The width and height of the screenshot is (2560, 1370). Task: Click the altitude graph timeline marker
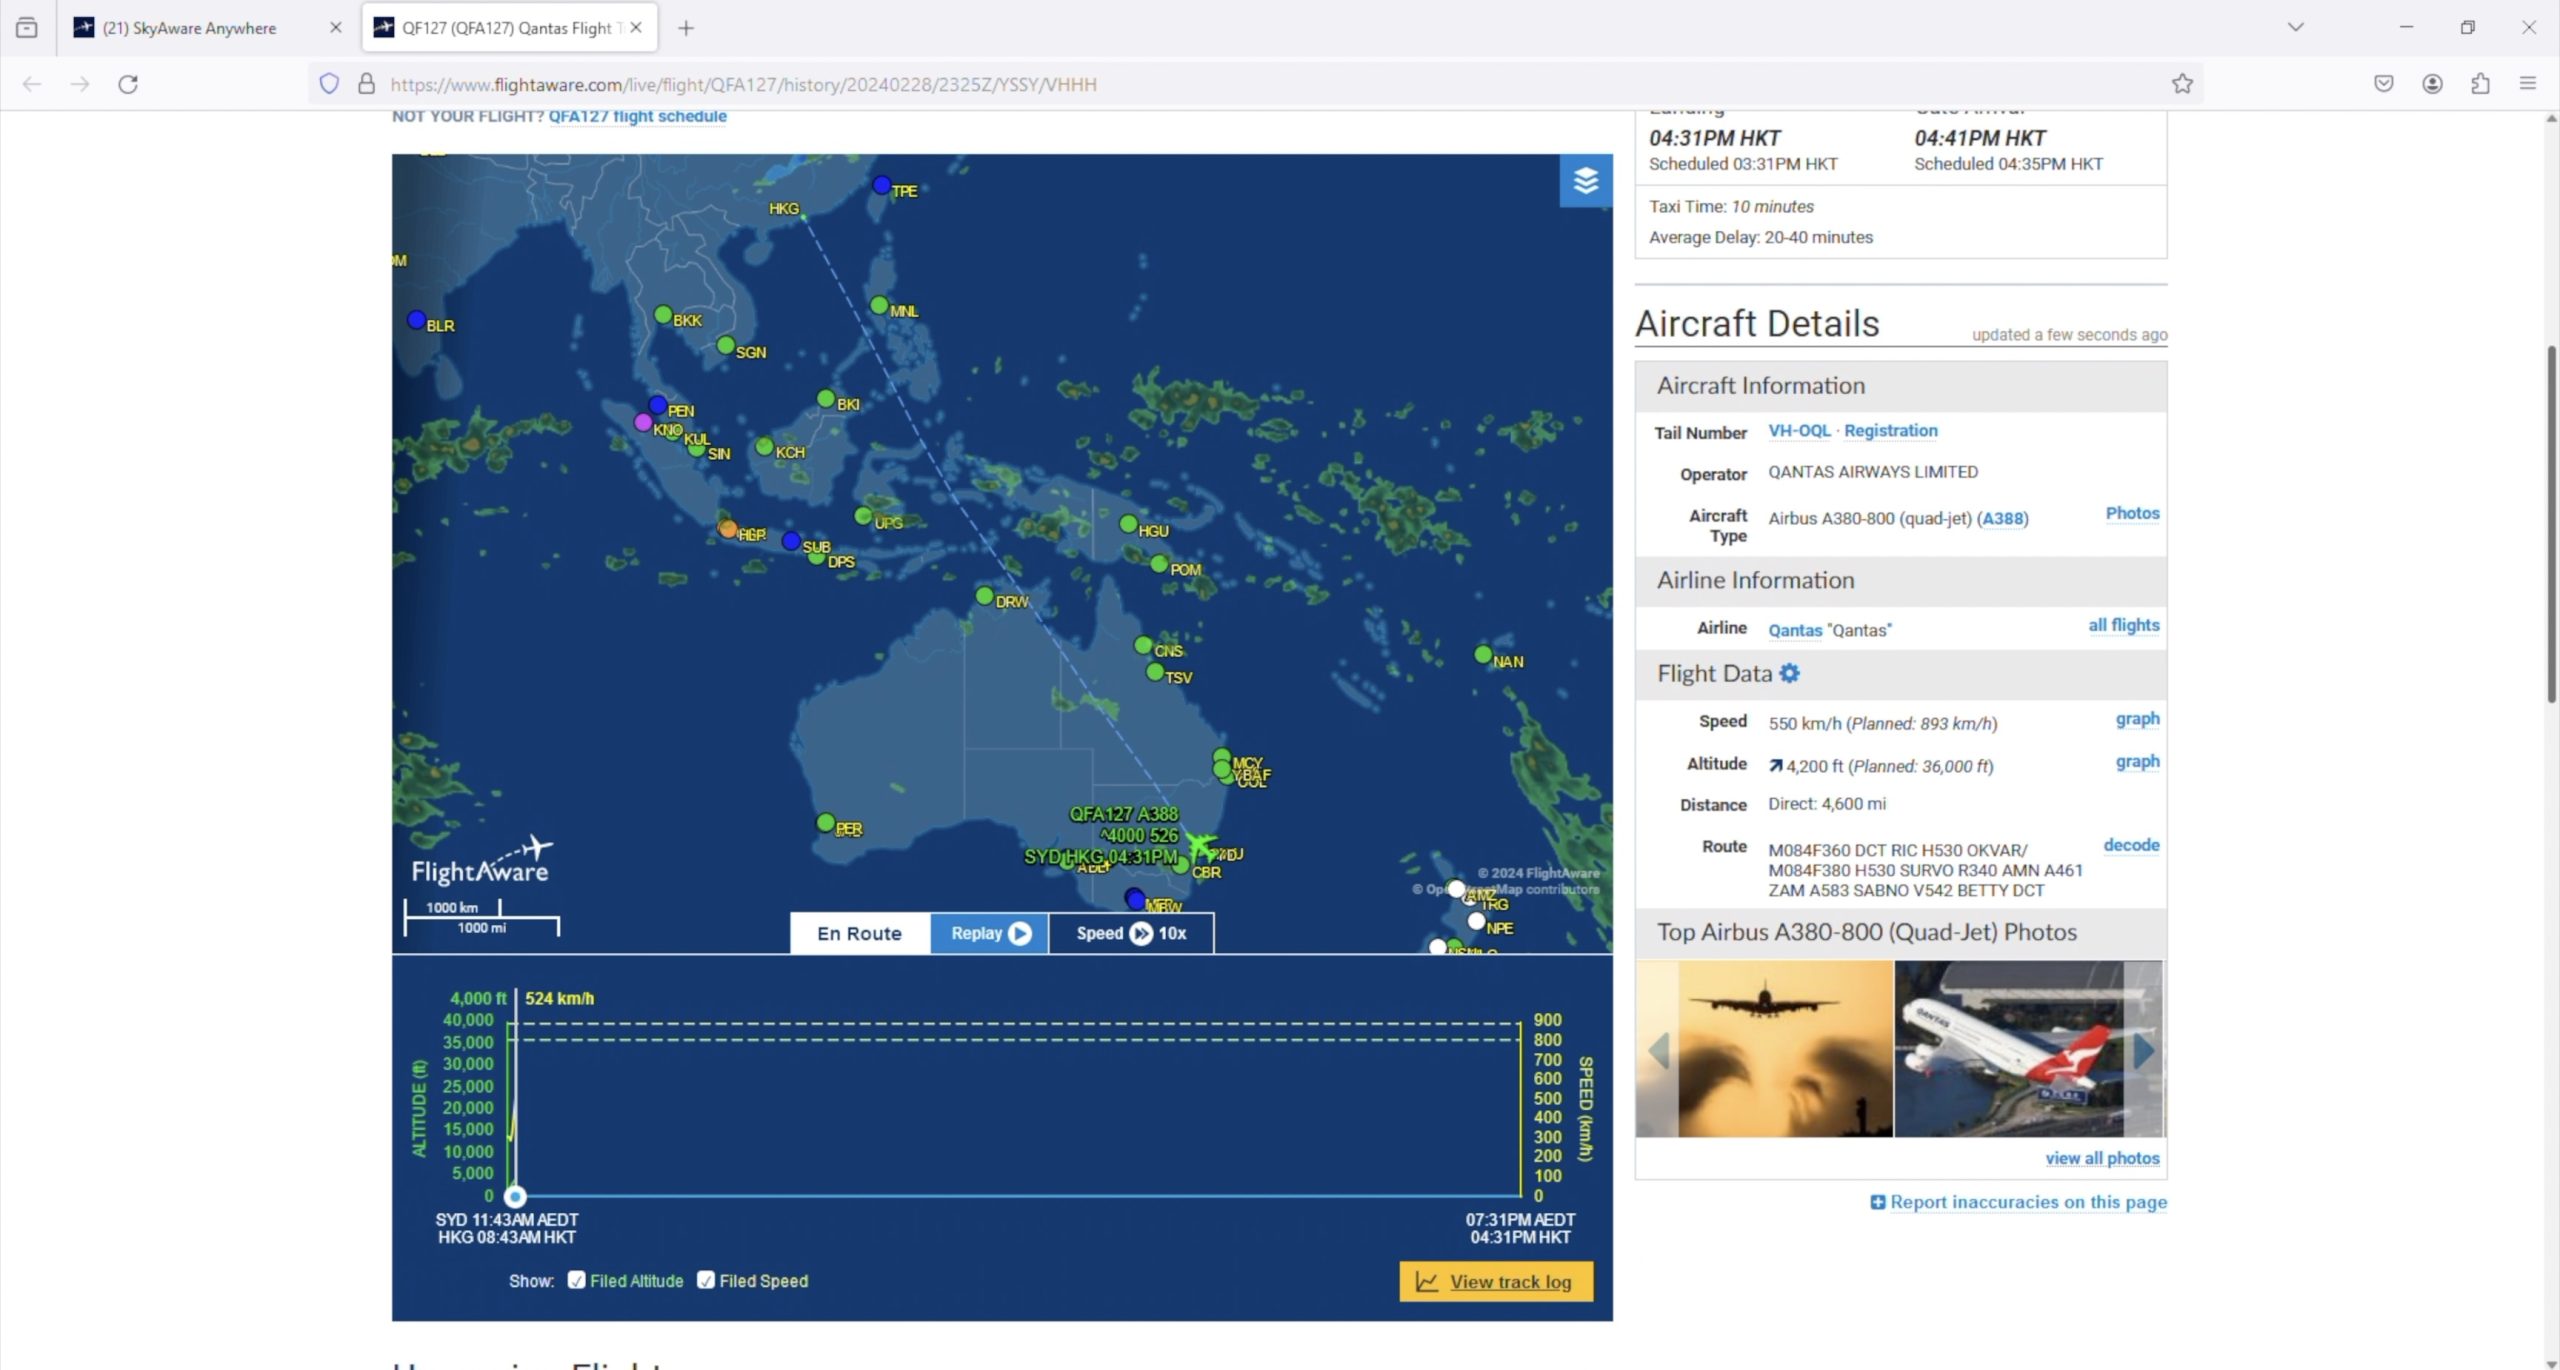(515, 1196)
